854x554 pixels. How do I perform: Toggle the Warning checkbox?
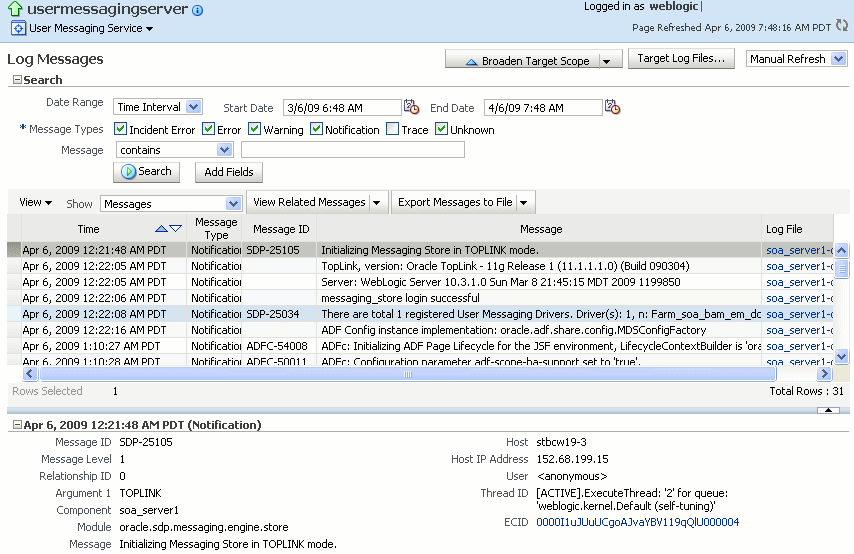click(x=254, y=129)
